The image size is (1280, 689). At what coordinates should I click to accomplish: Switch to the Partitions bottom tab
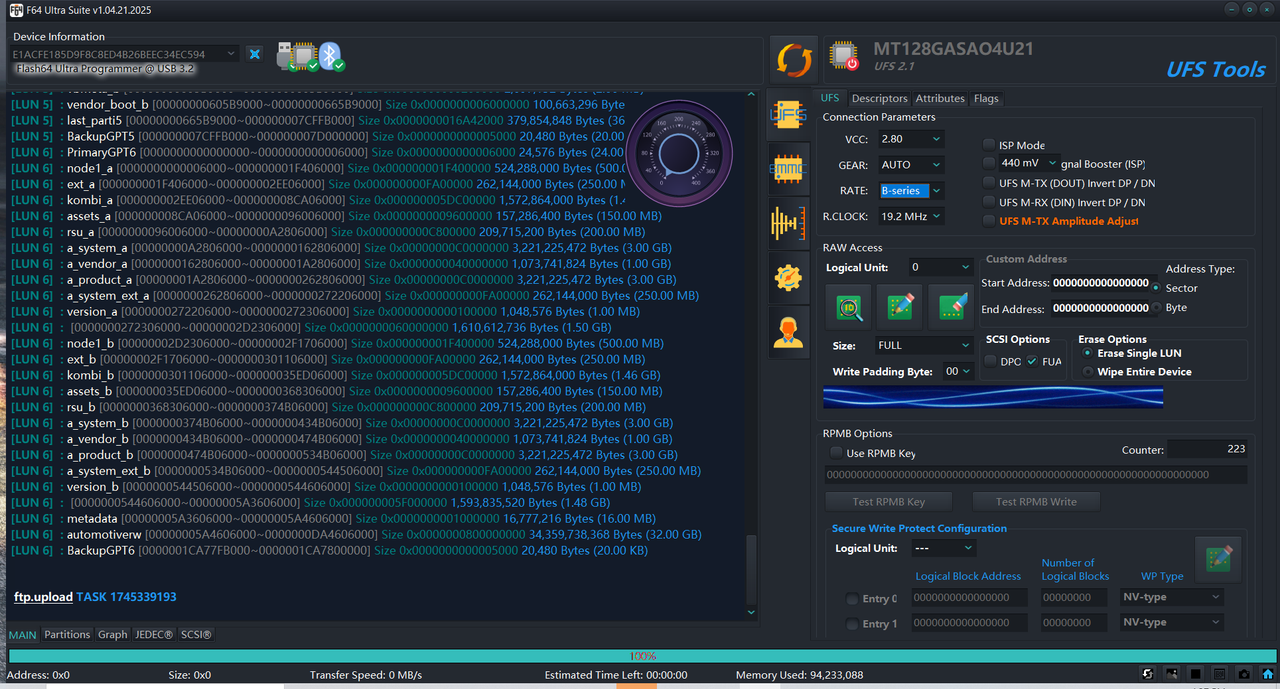(x=67, y=634)
